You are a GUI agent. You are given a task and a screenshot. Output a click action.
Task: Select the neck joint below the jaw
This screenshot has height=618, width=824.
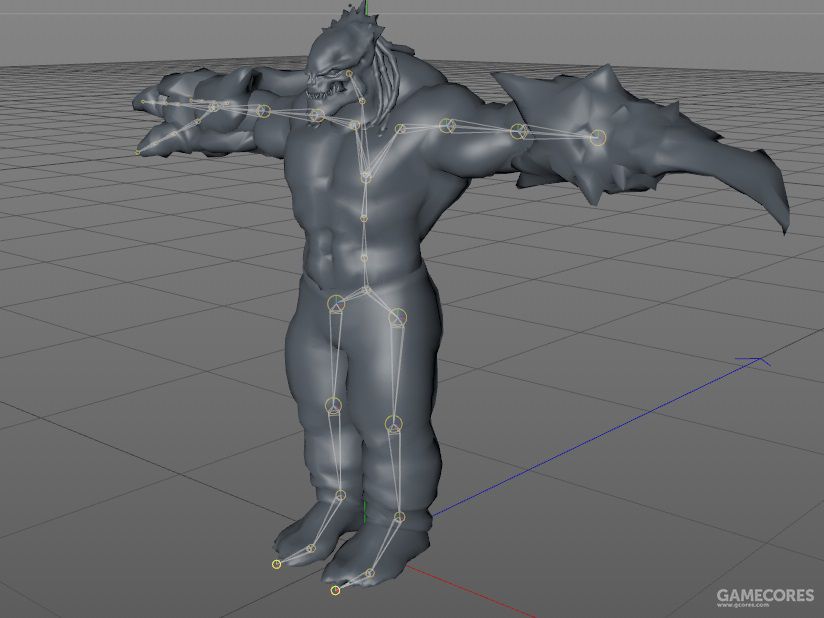(x=362, y=101)
